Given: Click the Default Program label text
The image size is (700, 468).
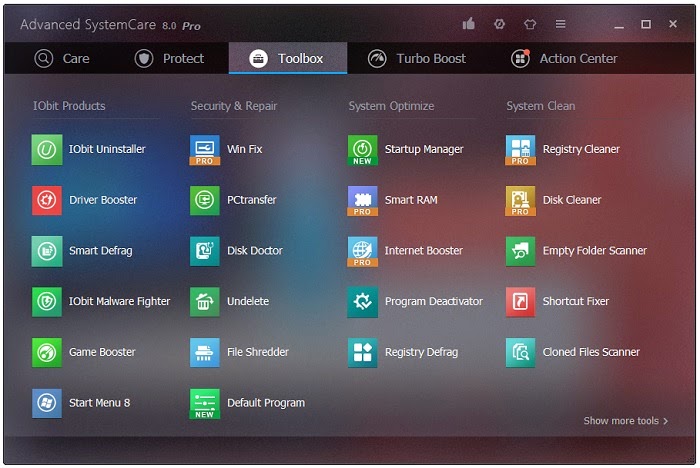Looking at the screenshot, I should 266,403.
